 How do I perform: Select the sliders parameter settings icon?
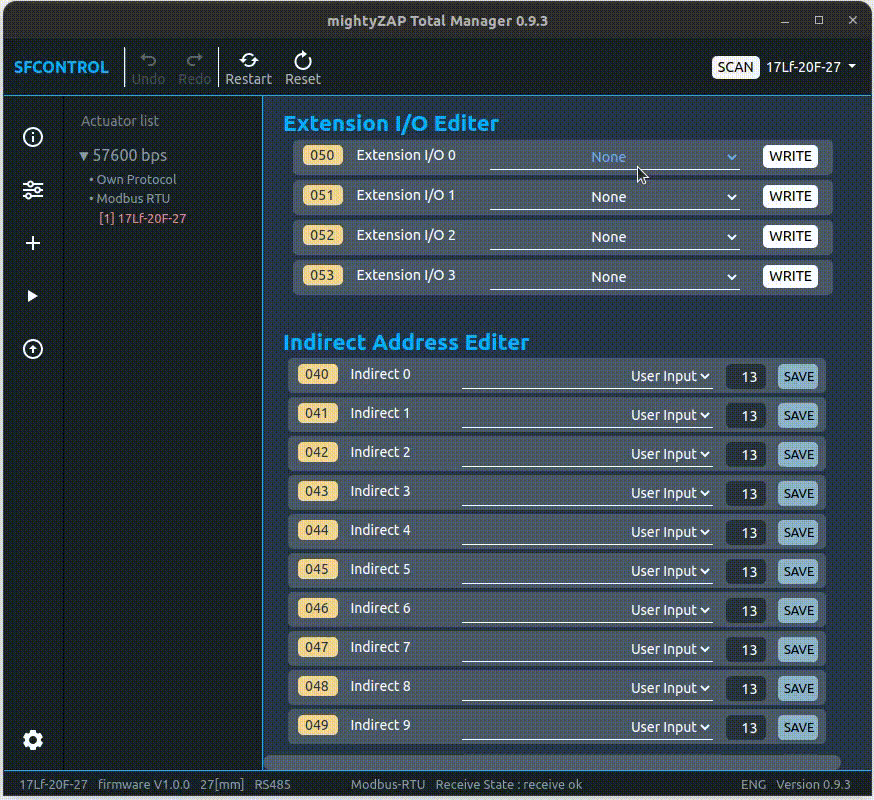pyautogui.click(x=33, y=190)
